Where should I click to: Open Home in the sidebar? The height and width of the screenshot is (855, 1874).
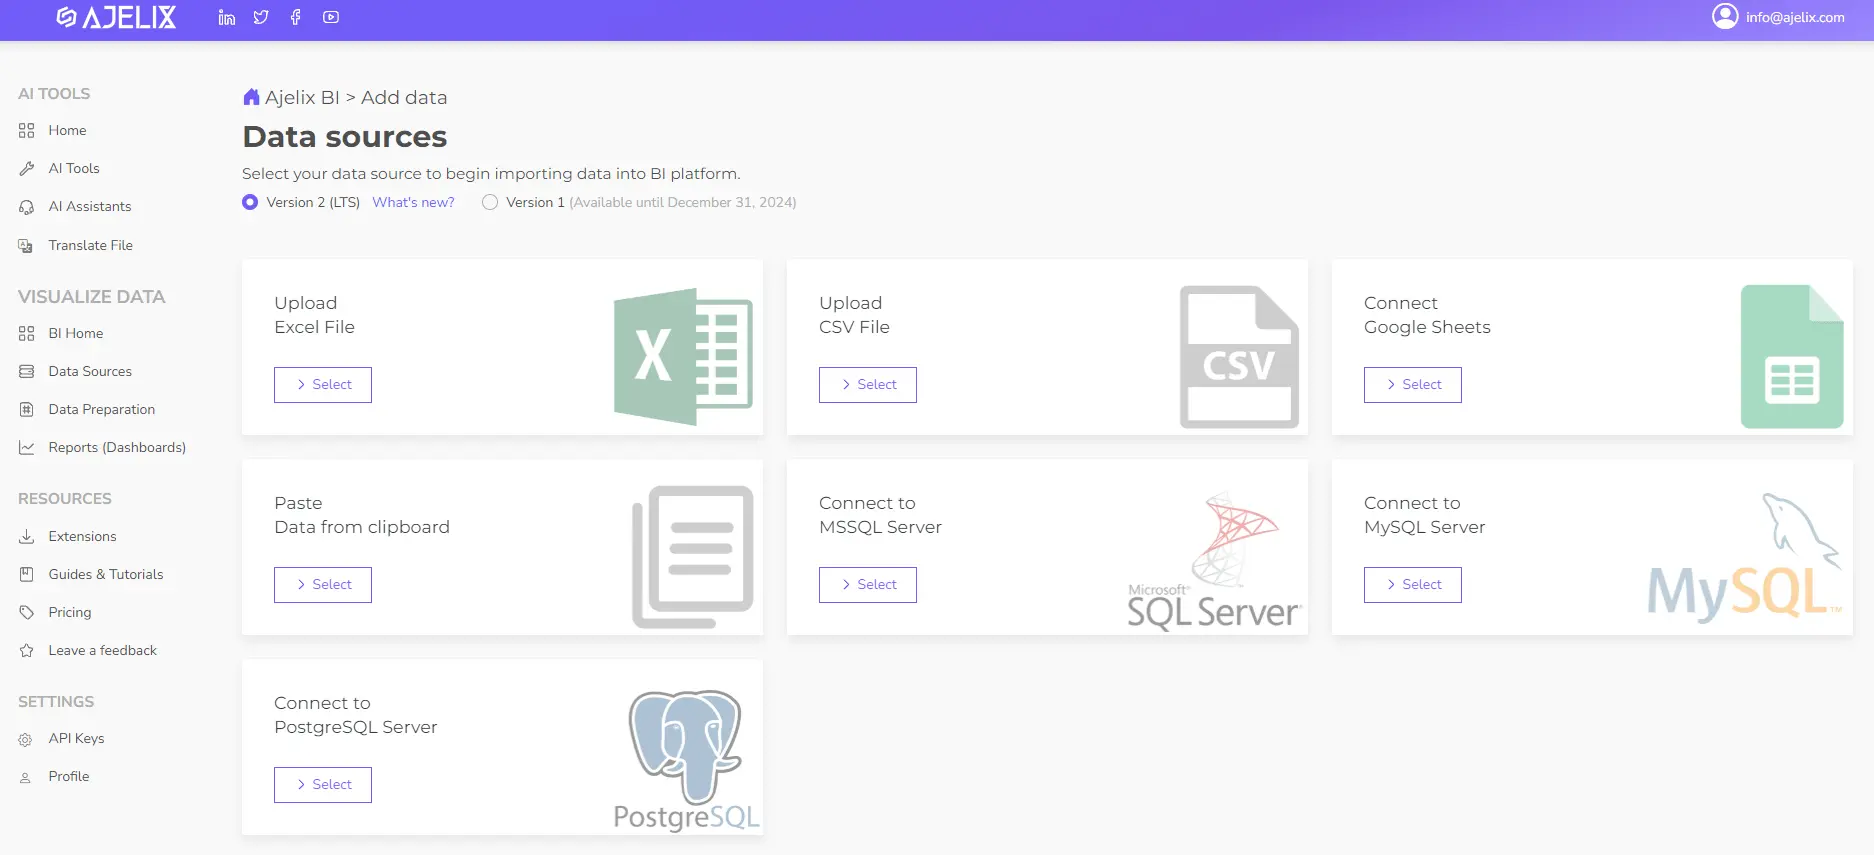[x=67, y=130]
